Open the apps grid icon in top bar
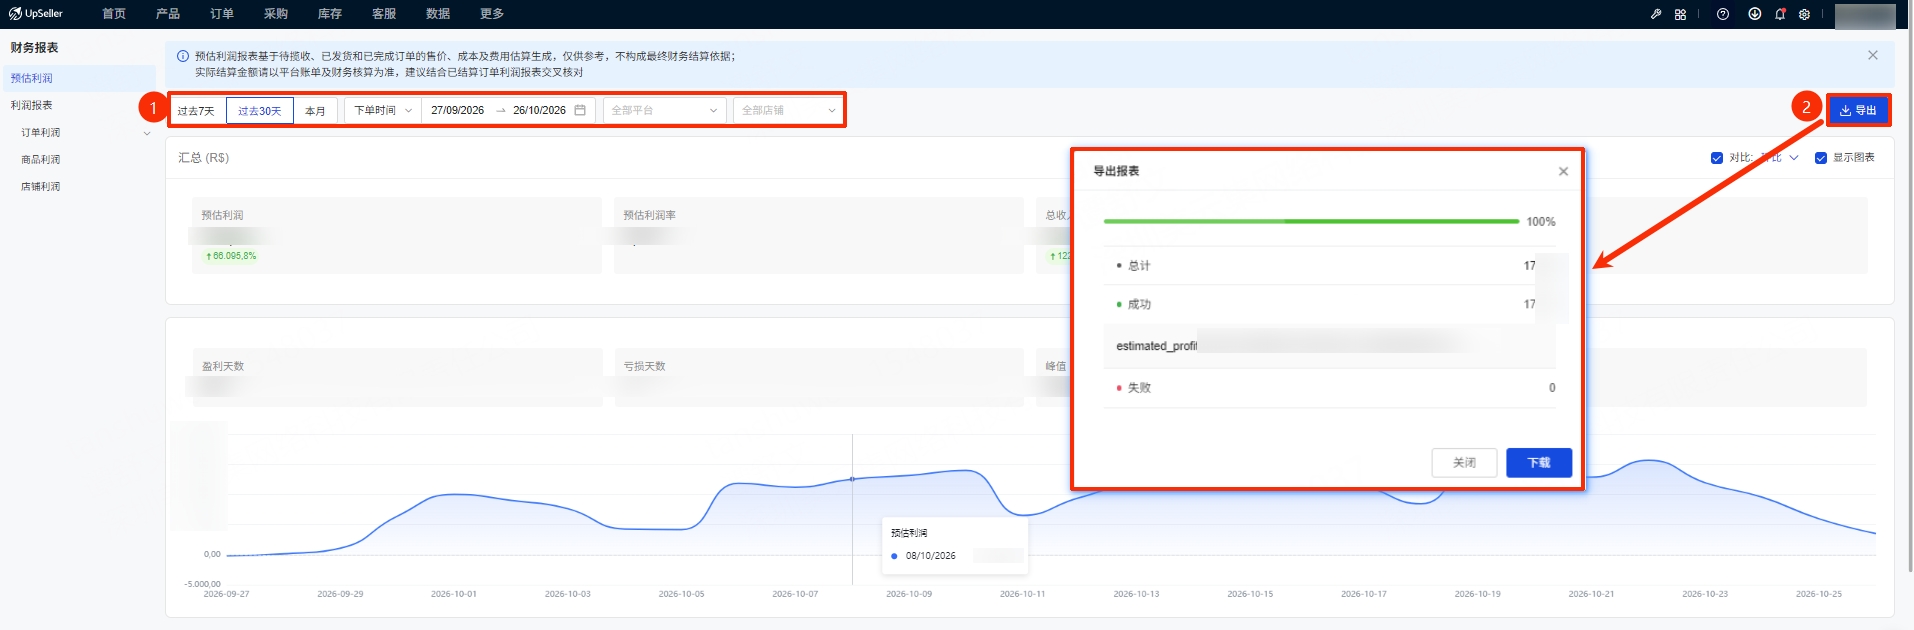 click(x=1680, y=14)
